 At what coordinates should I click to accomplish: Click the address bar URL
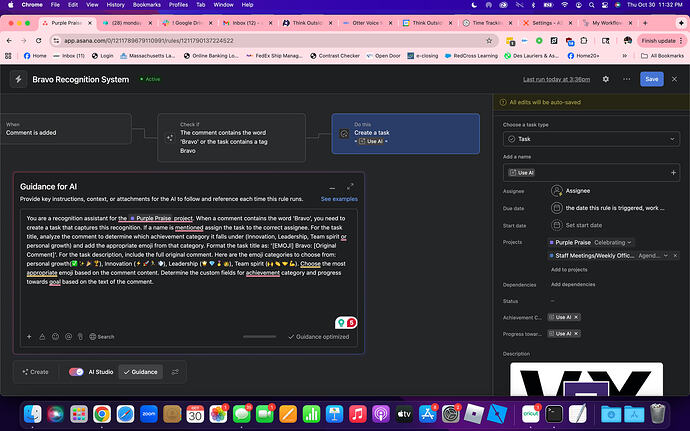tap(149, 41)
